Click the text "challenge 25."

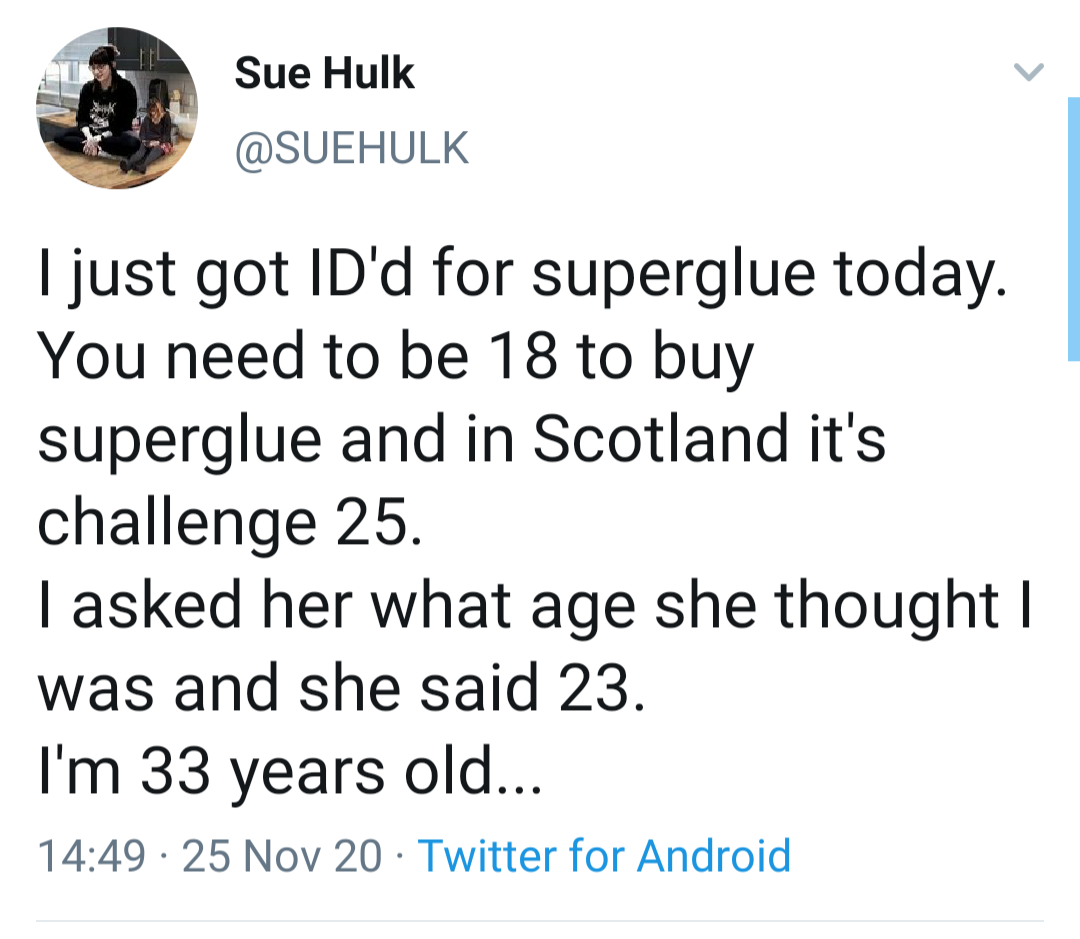pos(224,523)
